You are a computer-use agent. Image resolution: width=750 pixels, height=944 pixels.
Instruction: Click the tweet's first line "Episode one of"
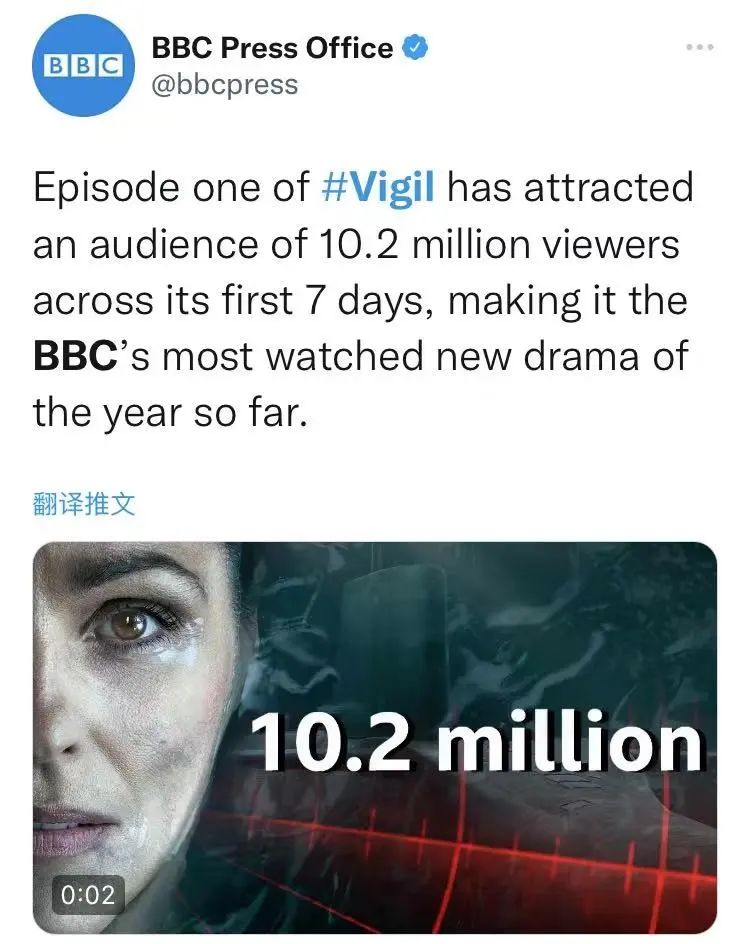pyautogui.click(x=171, y=188)
